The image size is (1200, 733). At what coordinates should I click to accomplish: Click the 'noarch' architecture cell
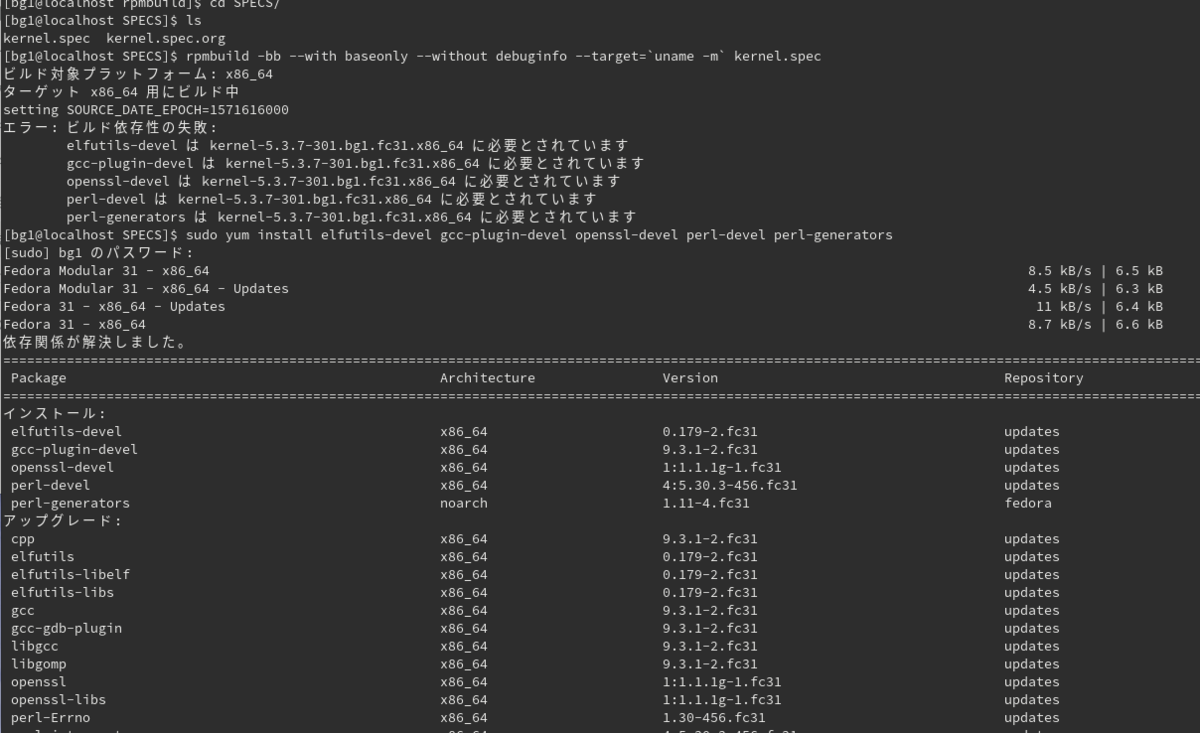464,504
